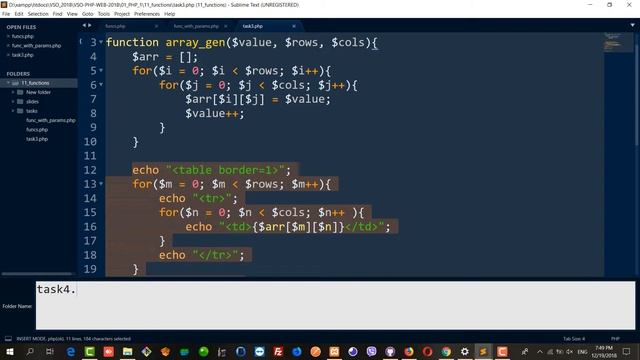
Task: Switch to Sublime Text taskbar icon
Action: coord(483,351)
